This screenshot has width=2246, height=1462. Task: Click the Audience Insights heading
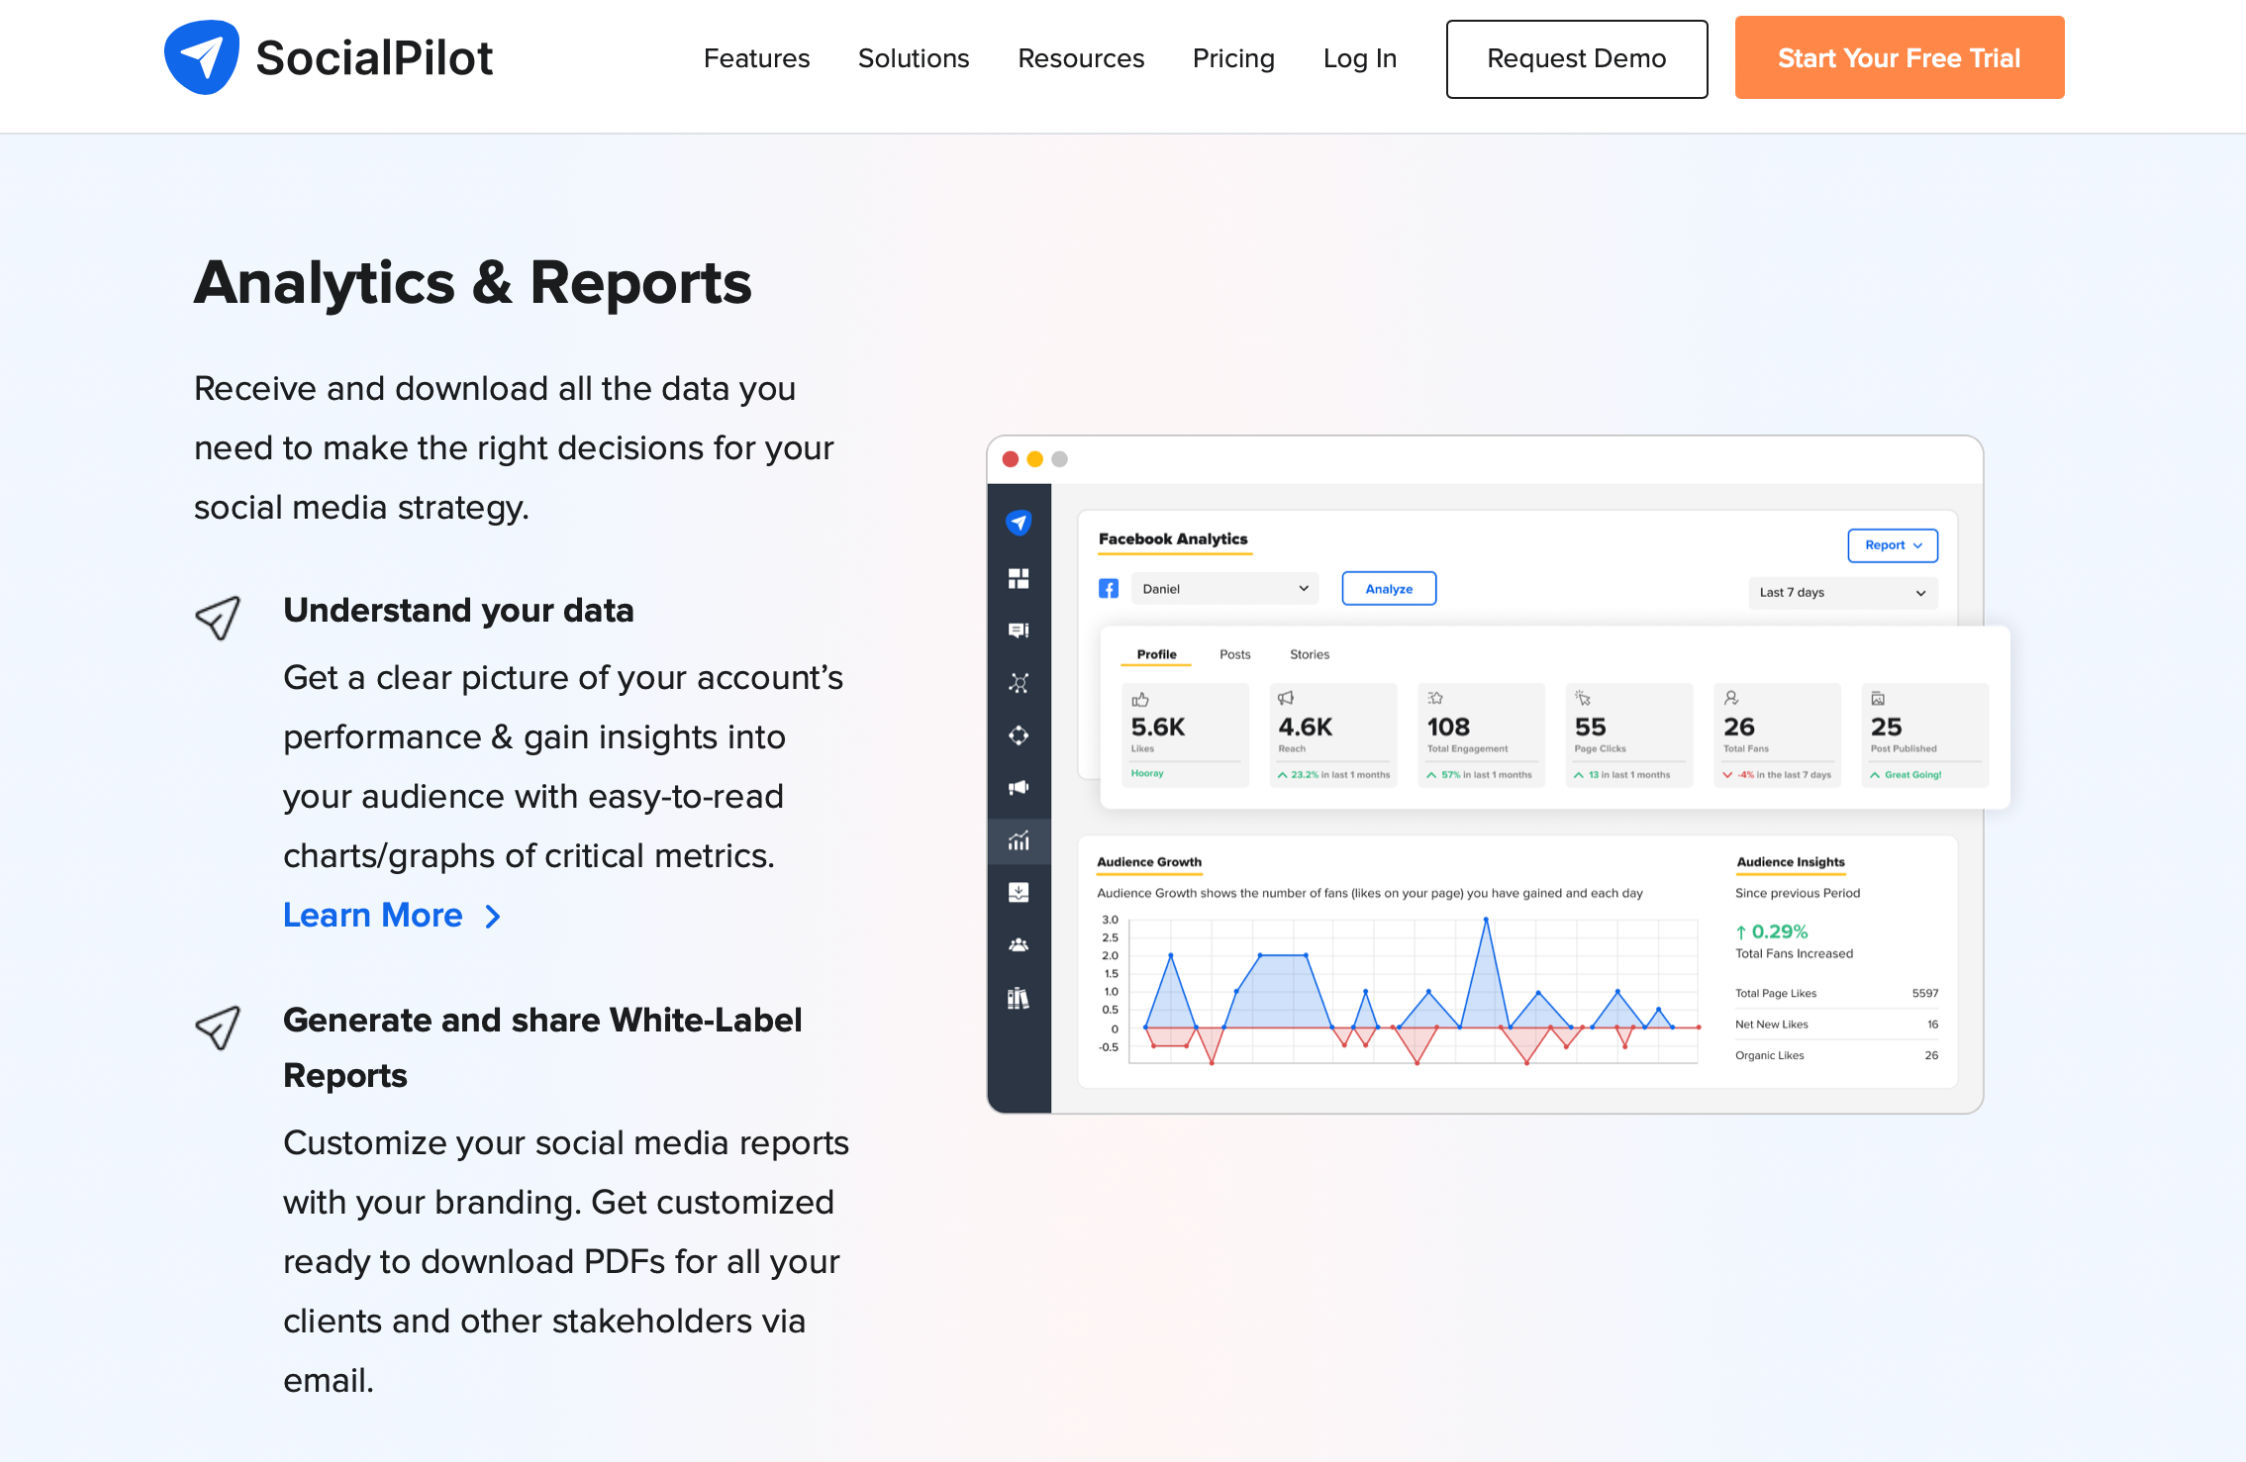point(1790,861)
